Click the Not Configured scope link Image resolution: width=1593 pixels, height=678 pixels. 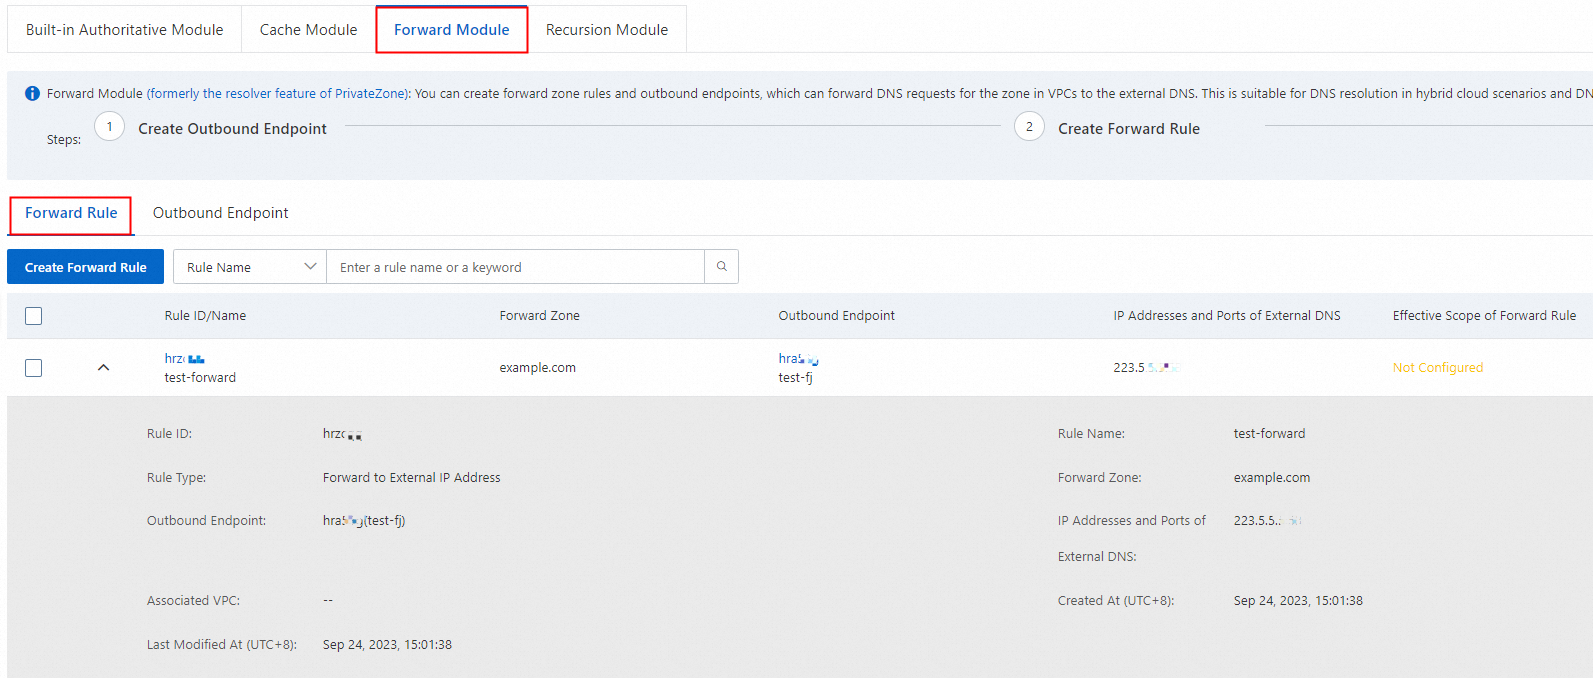pos(1438,368)
